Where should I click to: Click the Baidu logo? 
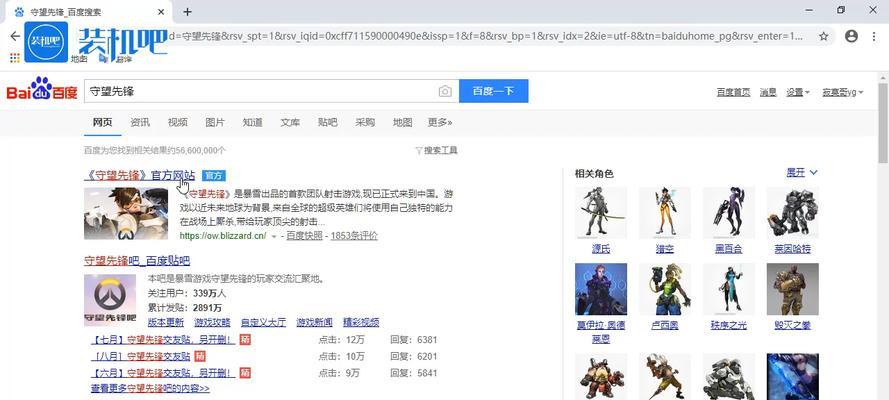[41, 90]
